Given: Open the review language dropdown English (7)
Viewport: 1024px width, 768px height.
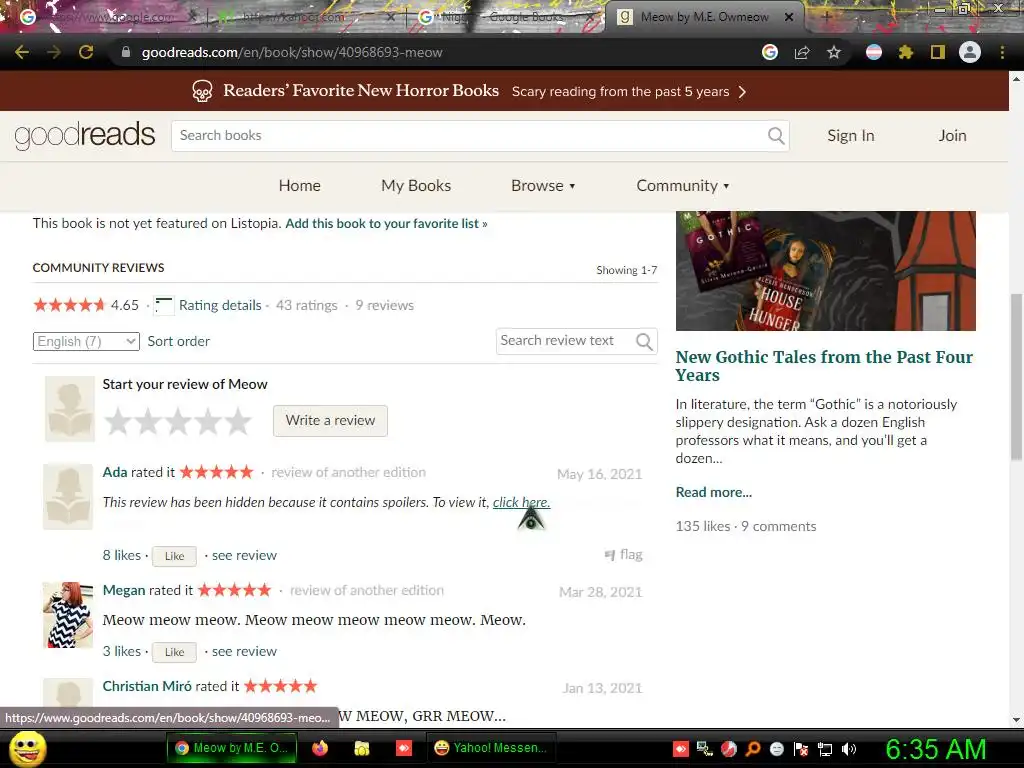Looking at the screenshot, I should pos(86,342).
